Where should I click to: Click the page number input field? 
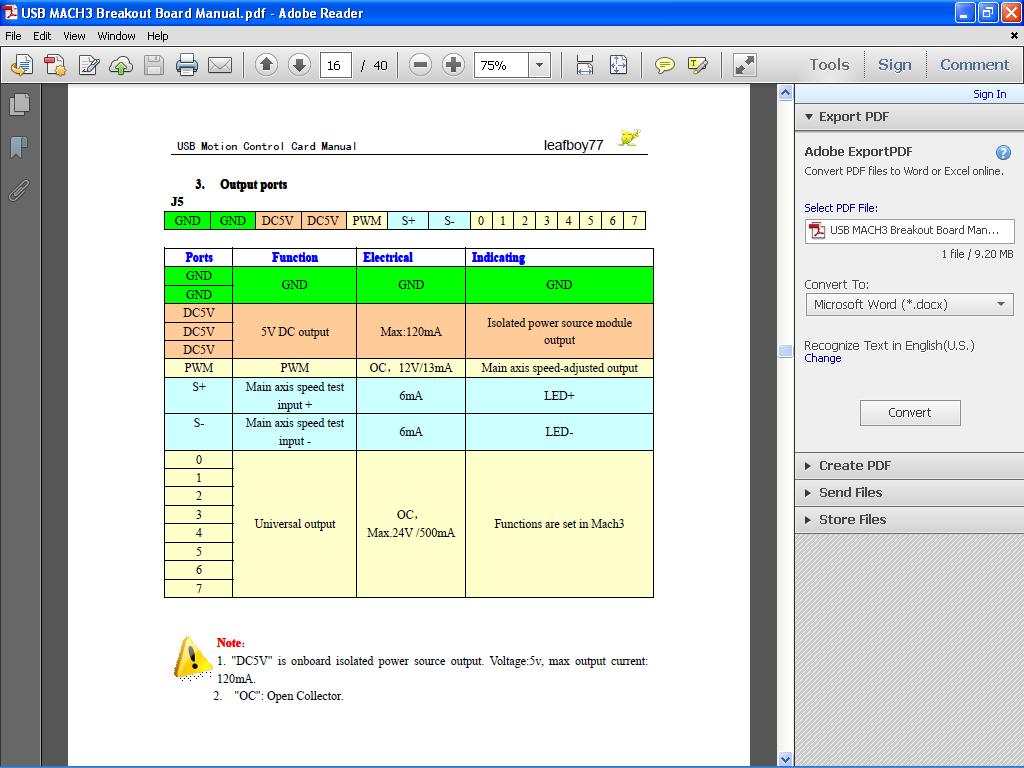click(334, 65)
